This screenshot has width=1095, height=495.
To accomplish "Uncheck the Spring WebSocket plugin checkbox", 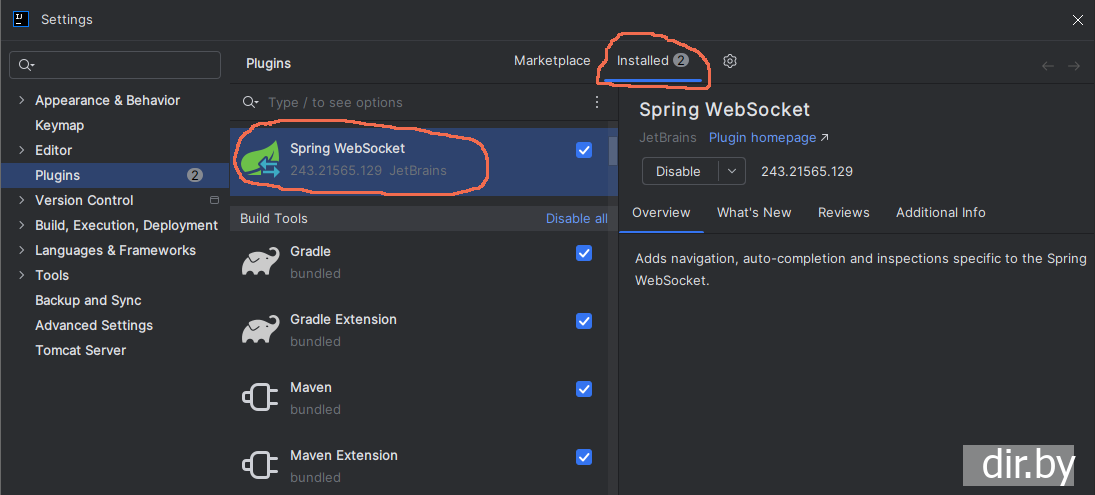I will tap(584, 150).
